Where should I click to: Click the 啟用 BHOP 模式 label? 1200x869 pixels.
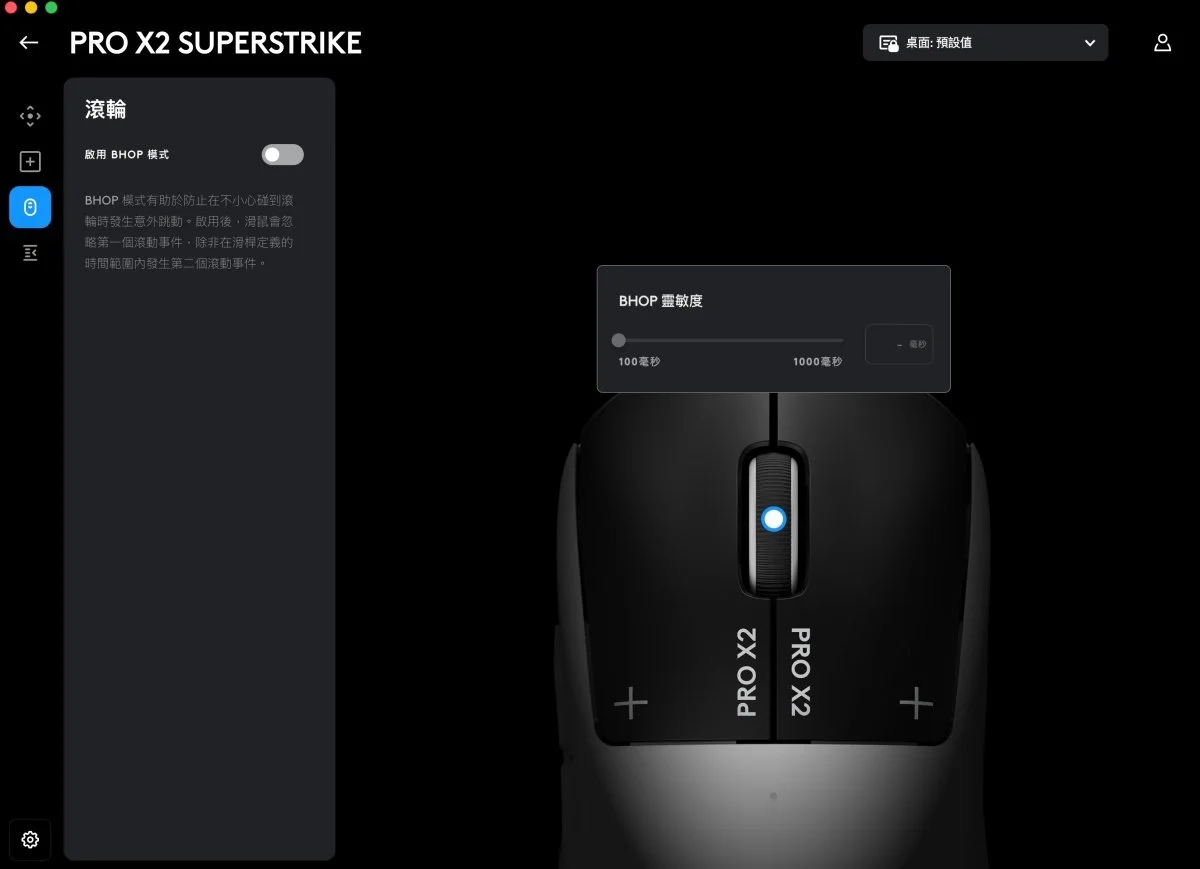pos(127,155)
